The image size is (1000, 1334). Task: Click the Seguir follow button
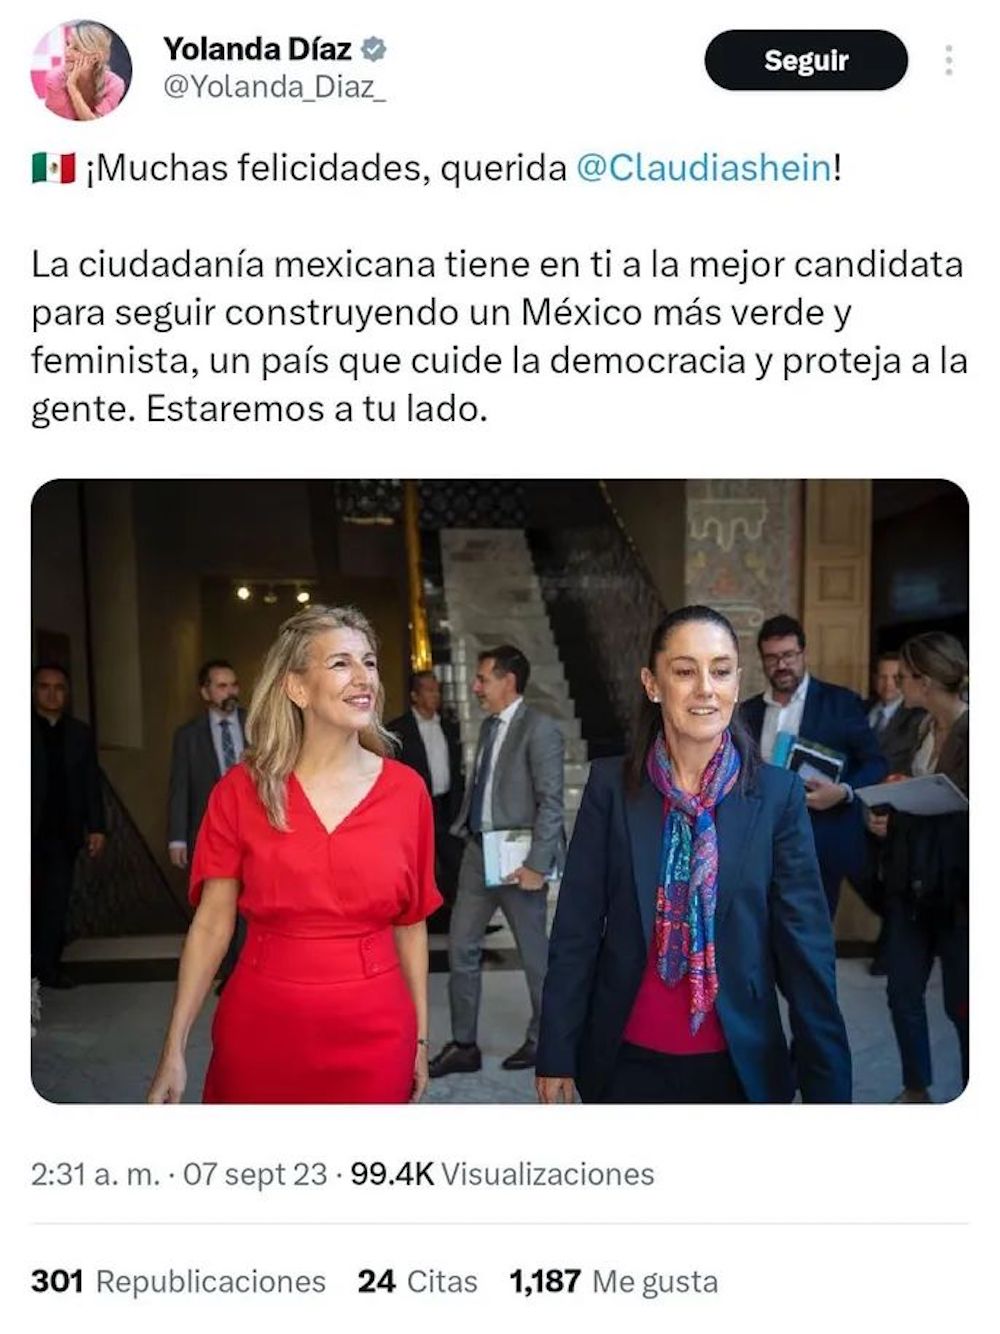point(806,60)
